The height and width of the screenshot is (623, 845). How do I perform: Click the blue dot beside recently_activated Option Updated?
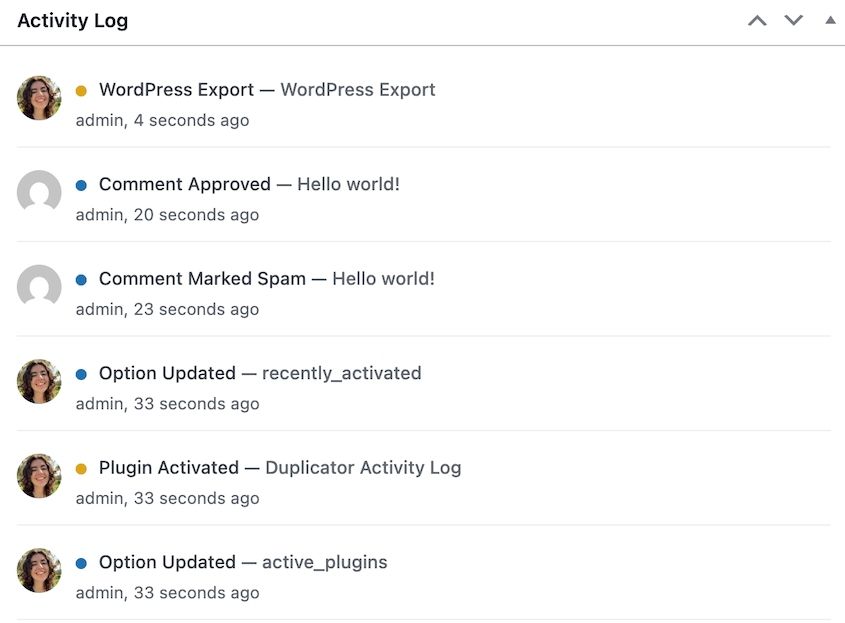click(x=81, y=373)
